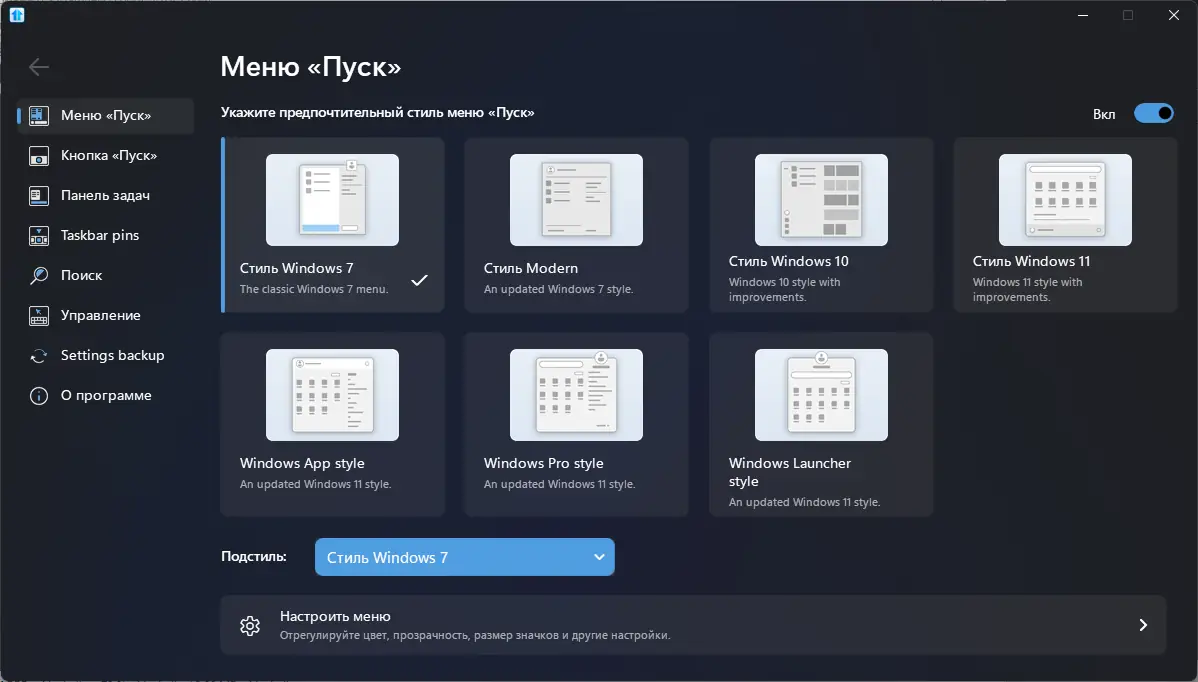Click the Settings backup sync icon
Image resolution: width=1198 pixels, height=682 pixels.
coord(39,356)
